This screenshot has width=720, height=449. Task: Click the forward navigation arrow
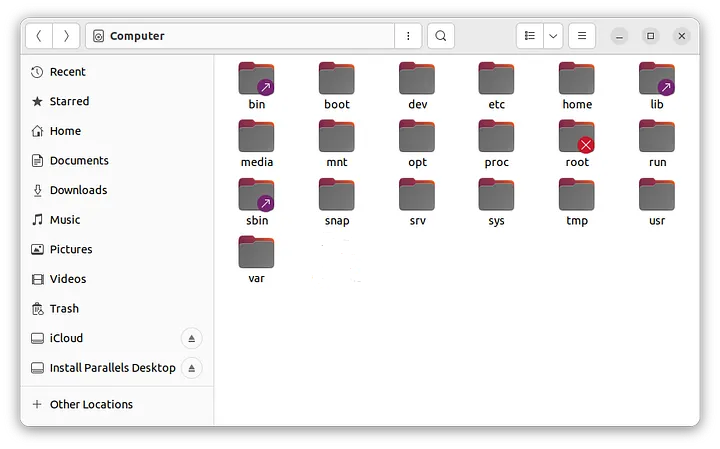pos(66,36)
